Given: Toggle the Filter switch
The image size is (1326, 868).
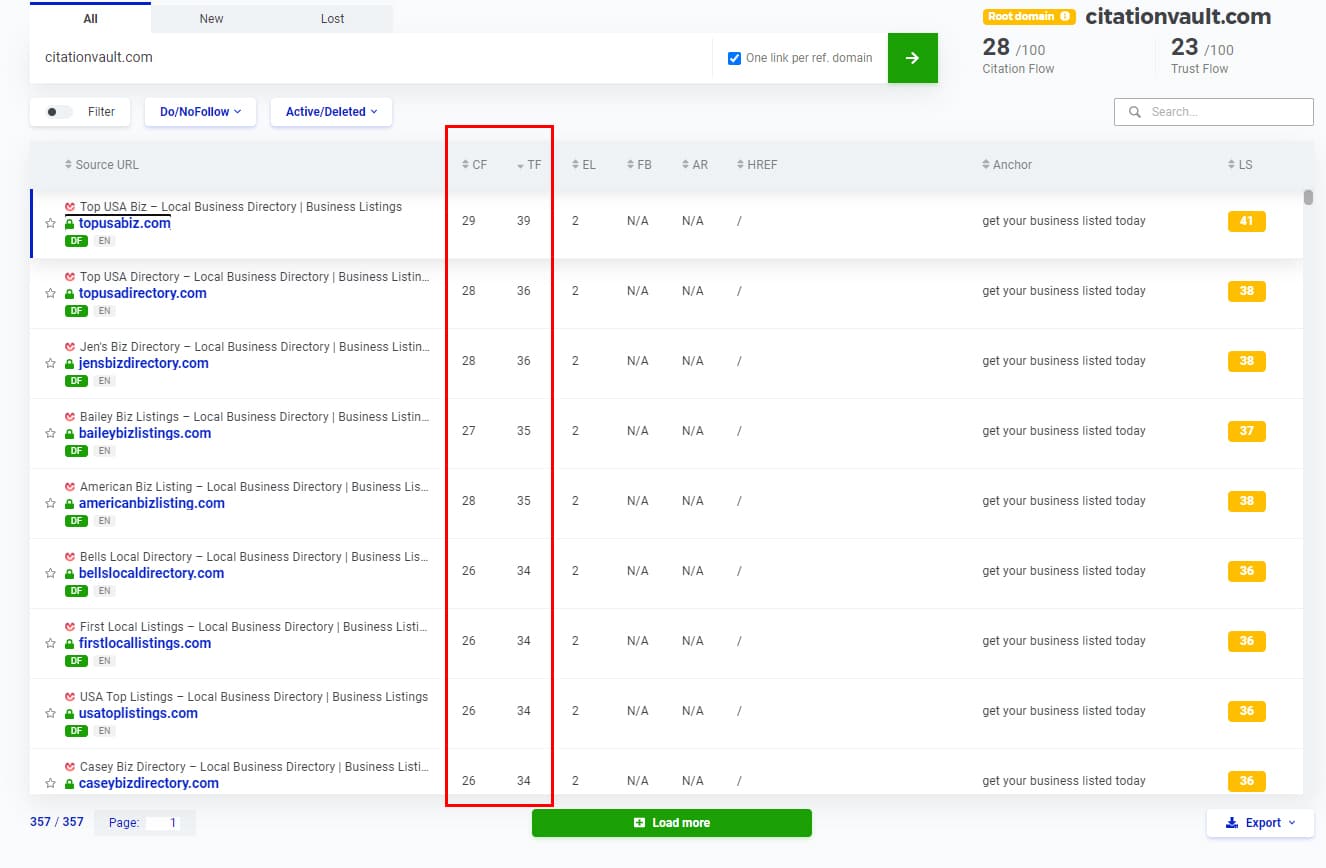Looking at the screenshot, I should click(x=60, y=112).
